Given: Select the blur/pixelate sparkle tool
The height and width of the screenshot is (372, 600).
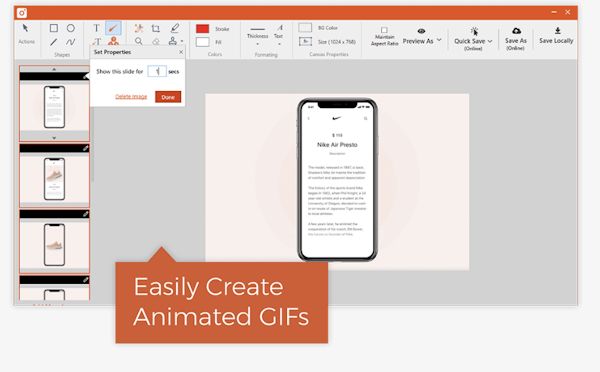Looking at the screenshot, I should [x=139, y=28].
